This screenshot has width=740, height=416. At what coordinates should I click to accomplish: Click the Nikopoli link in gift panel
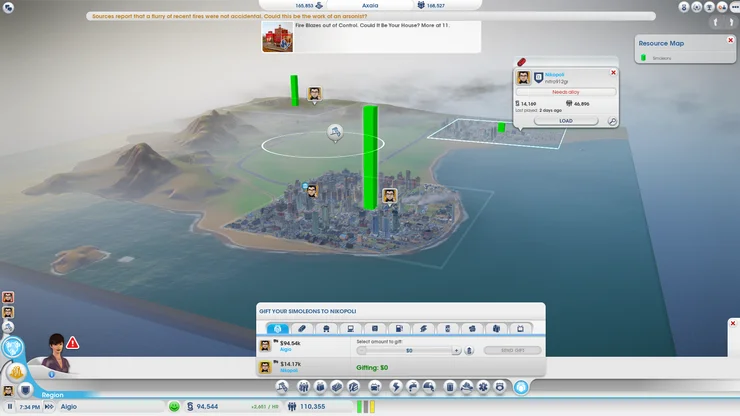tap(289, 370)
